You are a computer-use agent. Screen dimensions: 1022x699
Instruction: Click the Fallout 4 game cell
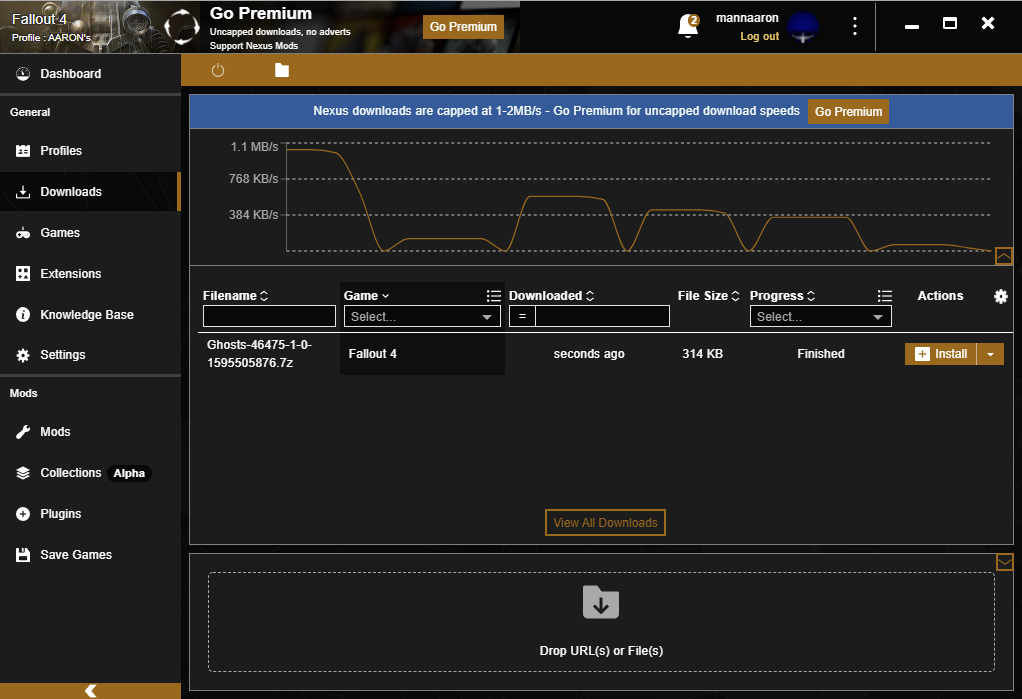372,353
